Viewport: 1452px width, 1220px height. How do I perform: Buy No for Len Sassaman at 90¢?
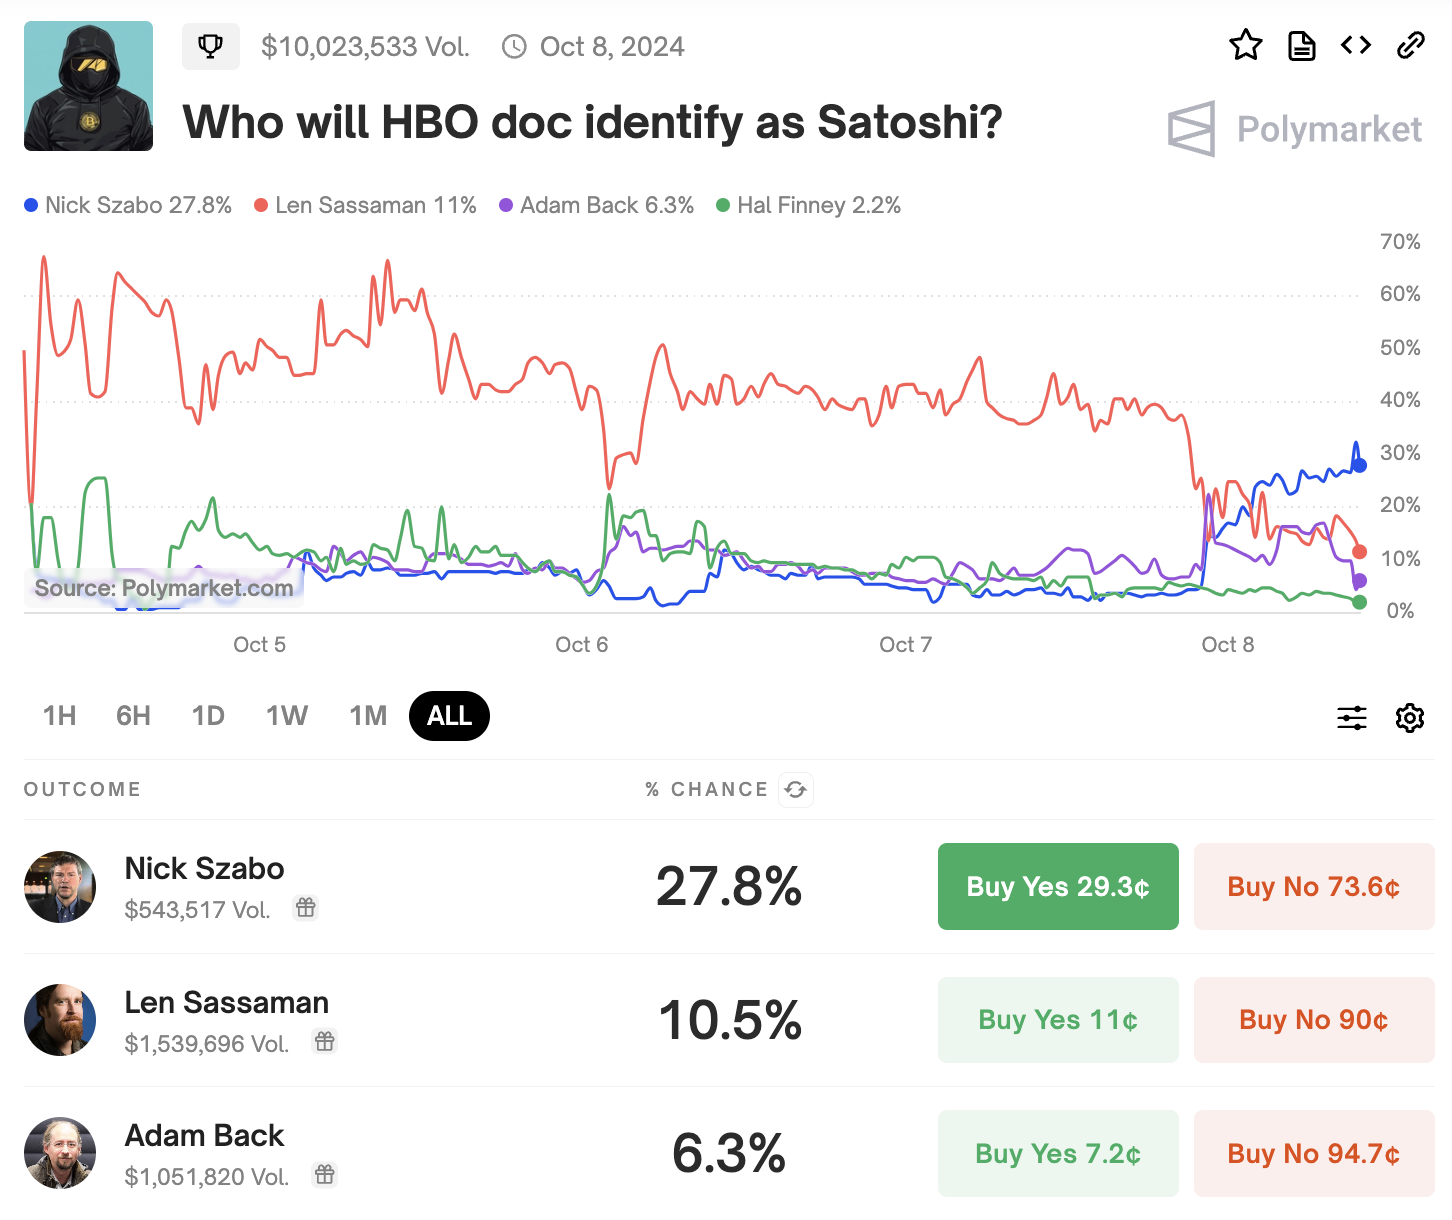point(1314,1020)
